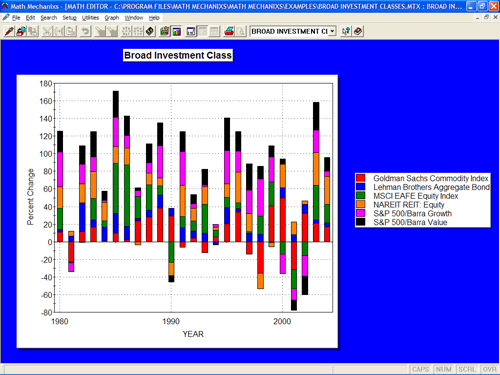Click the red printer toolbar icon
Viewport: 500px width, 375px height.
point(229,31)
